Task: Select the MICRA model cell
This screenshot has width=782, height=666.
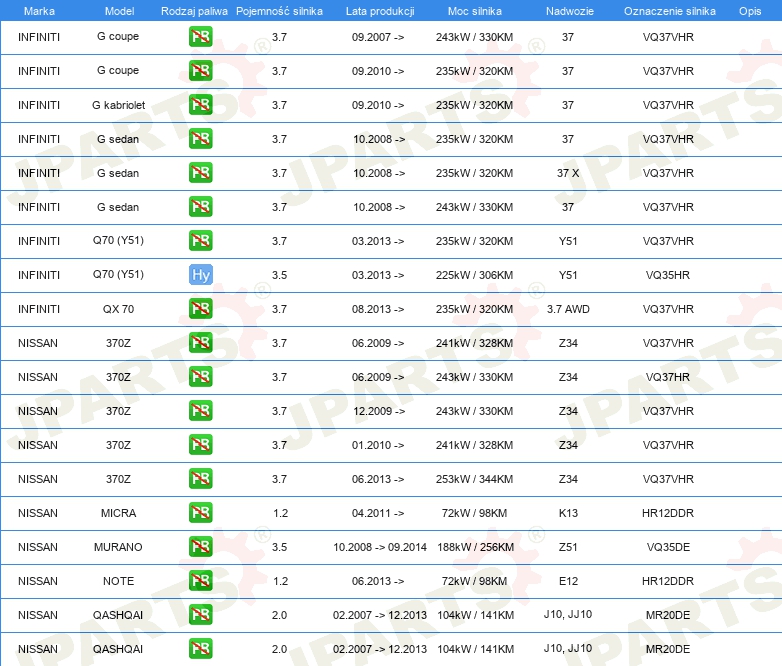Action: [118, 513]
